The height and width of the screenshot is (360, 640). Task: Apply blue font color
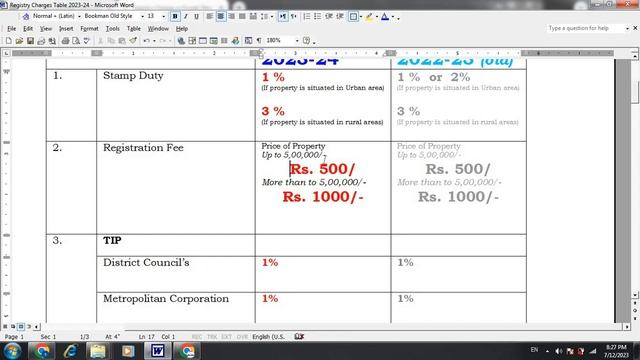click(x=385, y=16)
